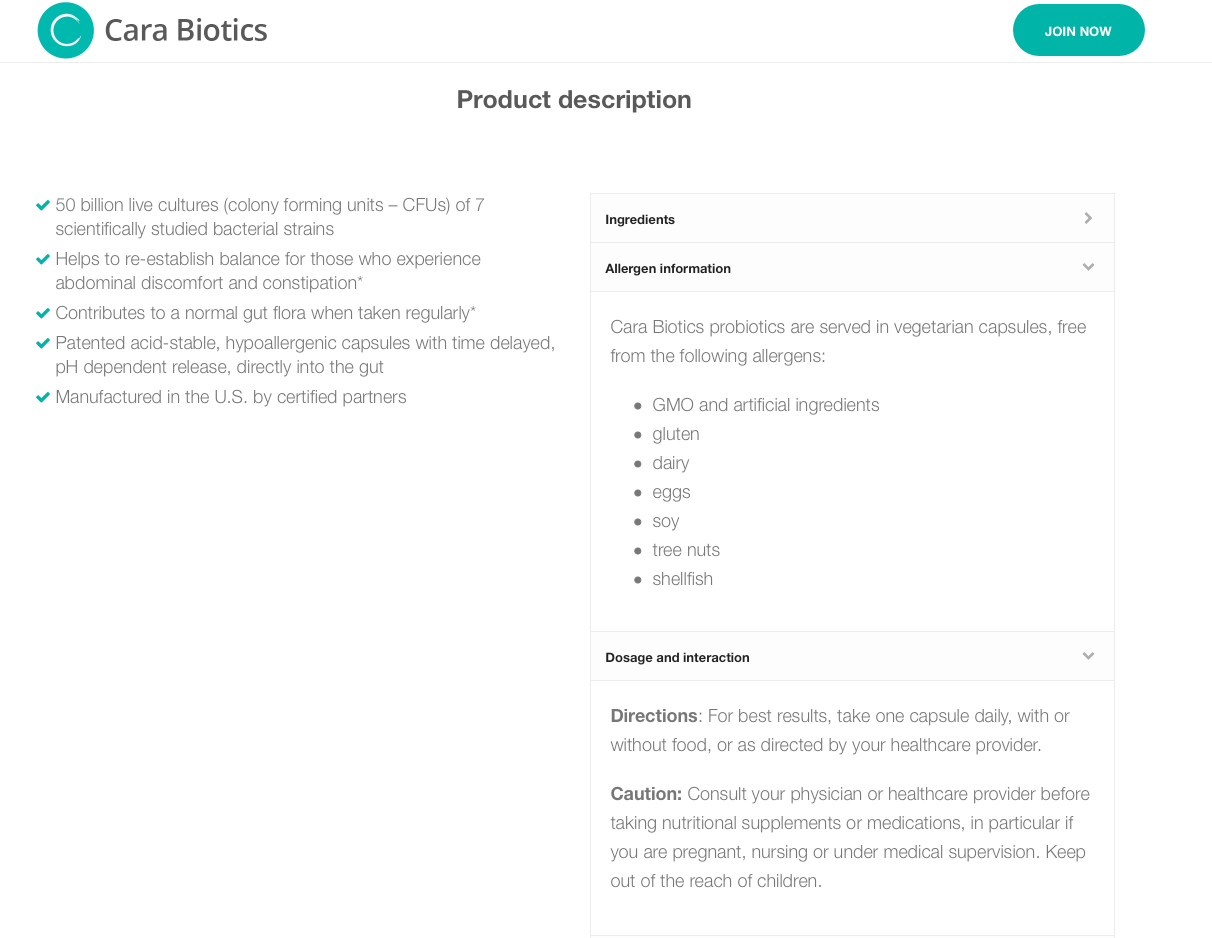This screenshot has width=1212, height=938.
Task: Select the Dosage and interaction header
Action: point(677,657)
